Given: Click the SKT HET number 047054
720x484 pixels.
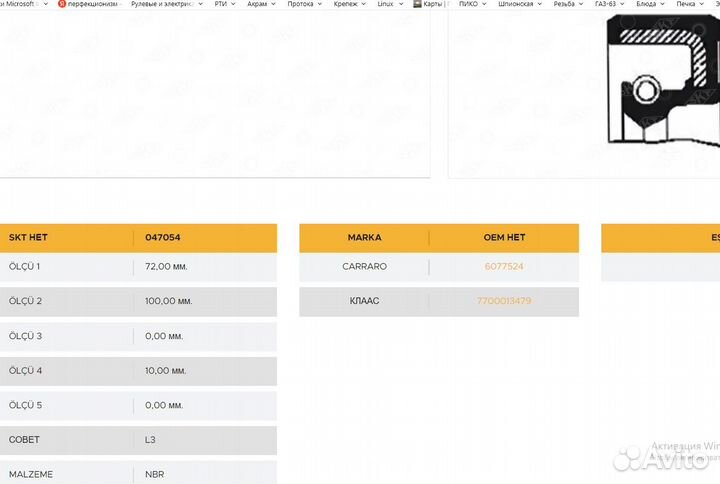Looking at the screenshot, I should [162, 238].
